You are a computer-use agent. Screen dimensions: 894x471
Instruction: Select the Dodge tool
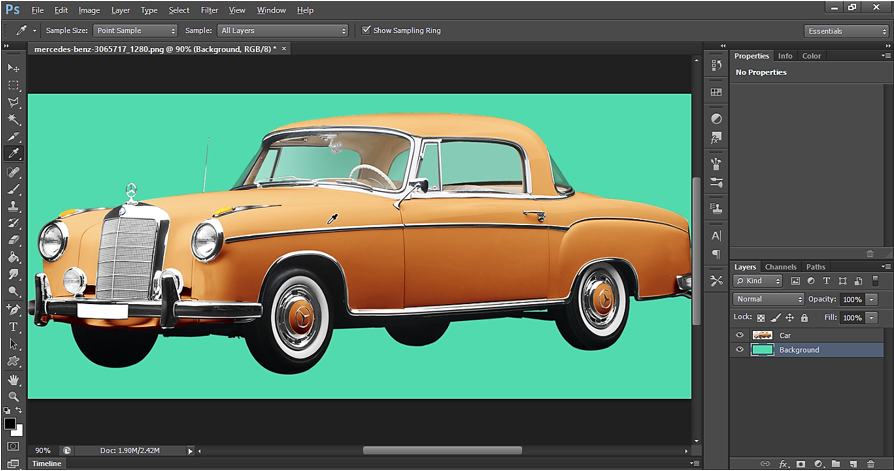[13, 291]
